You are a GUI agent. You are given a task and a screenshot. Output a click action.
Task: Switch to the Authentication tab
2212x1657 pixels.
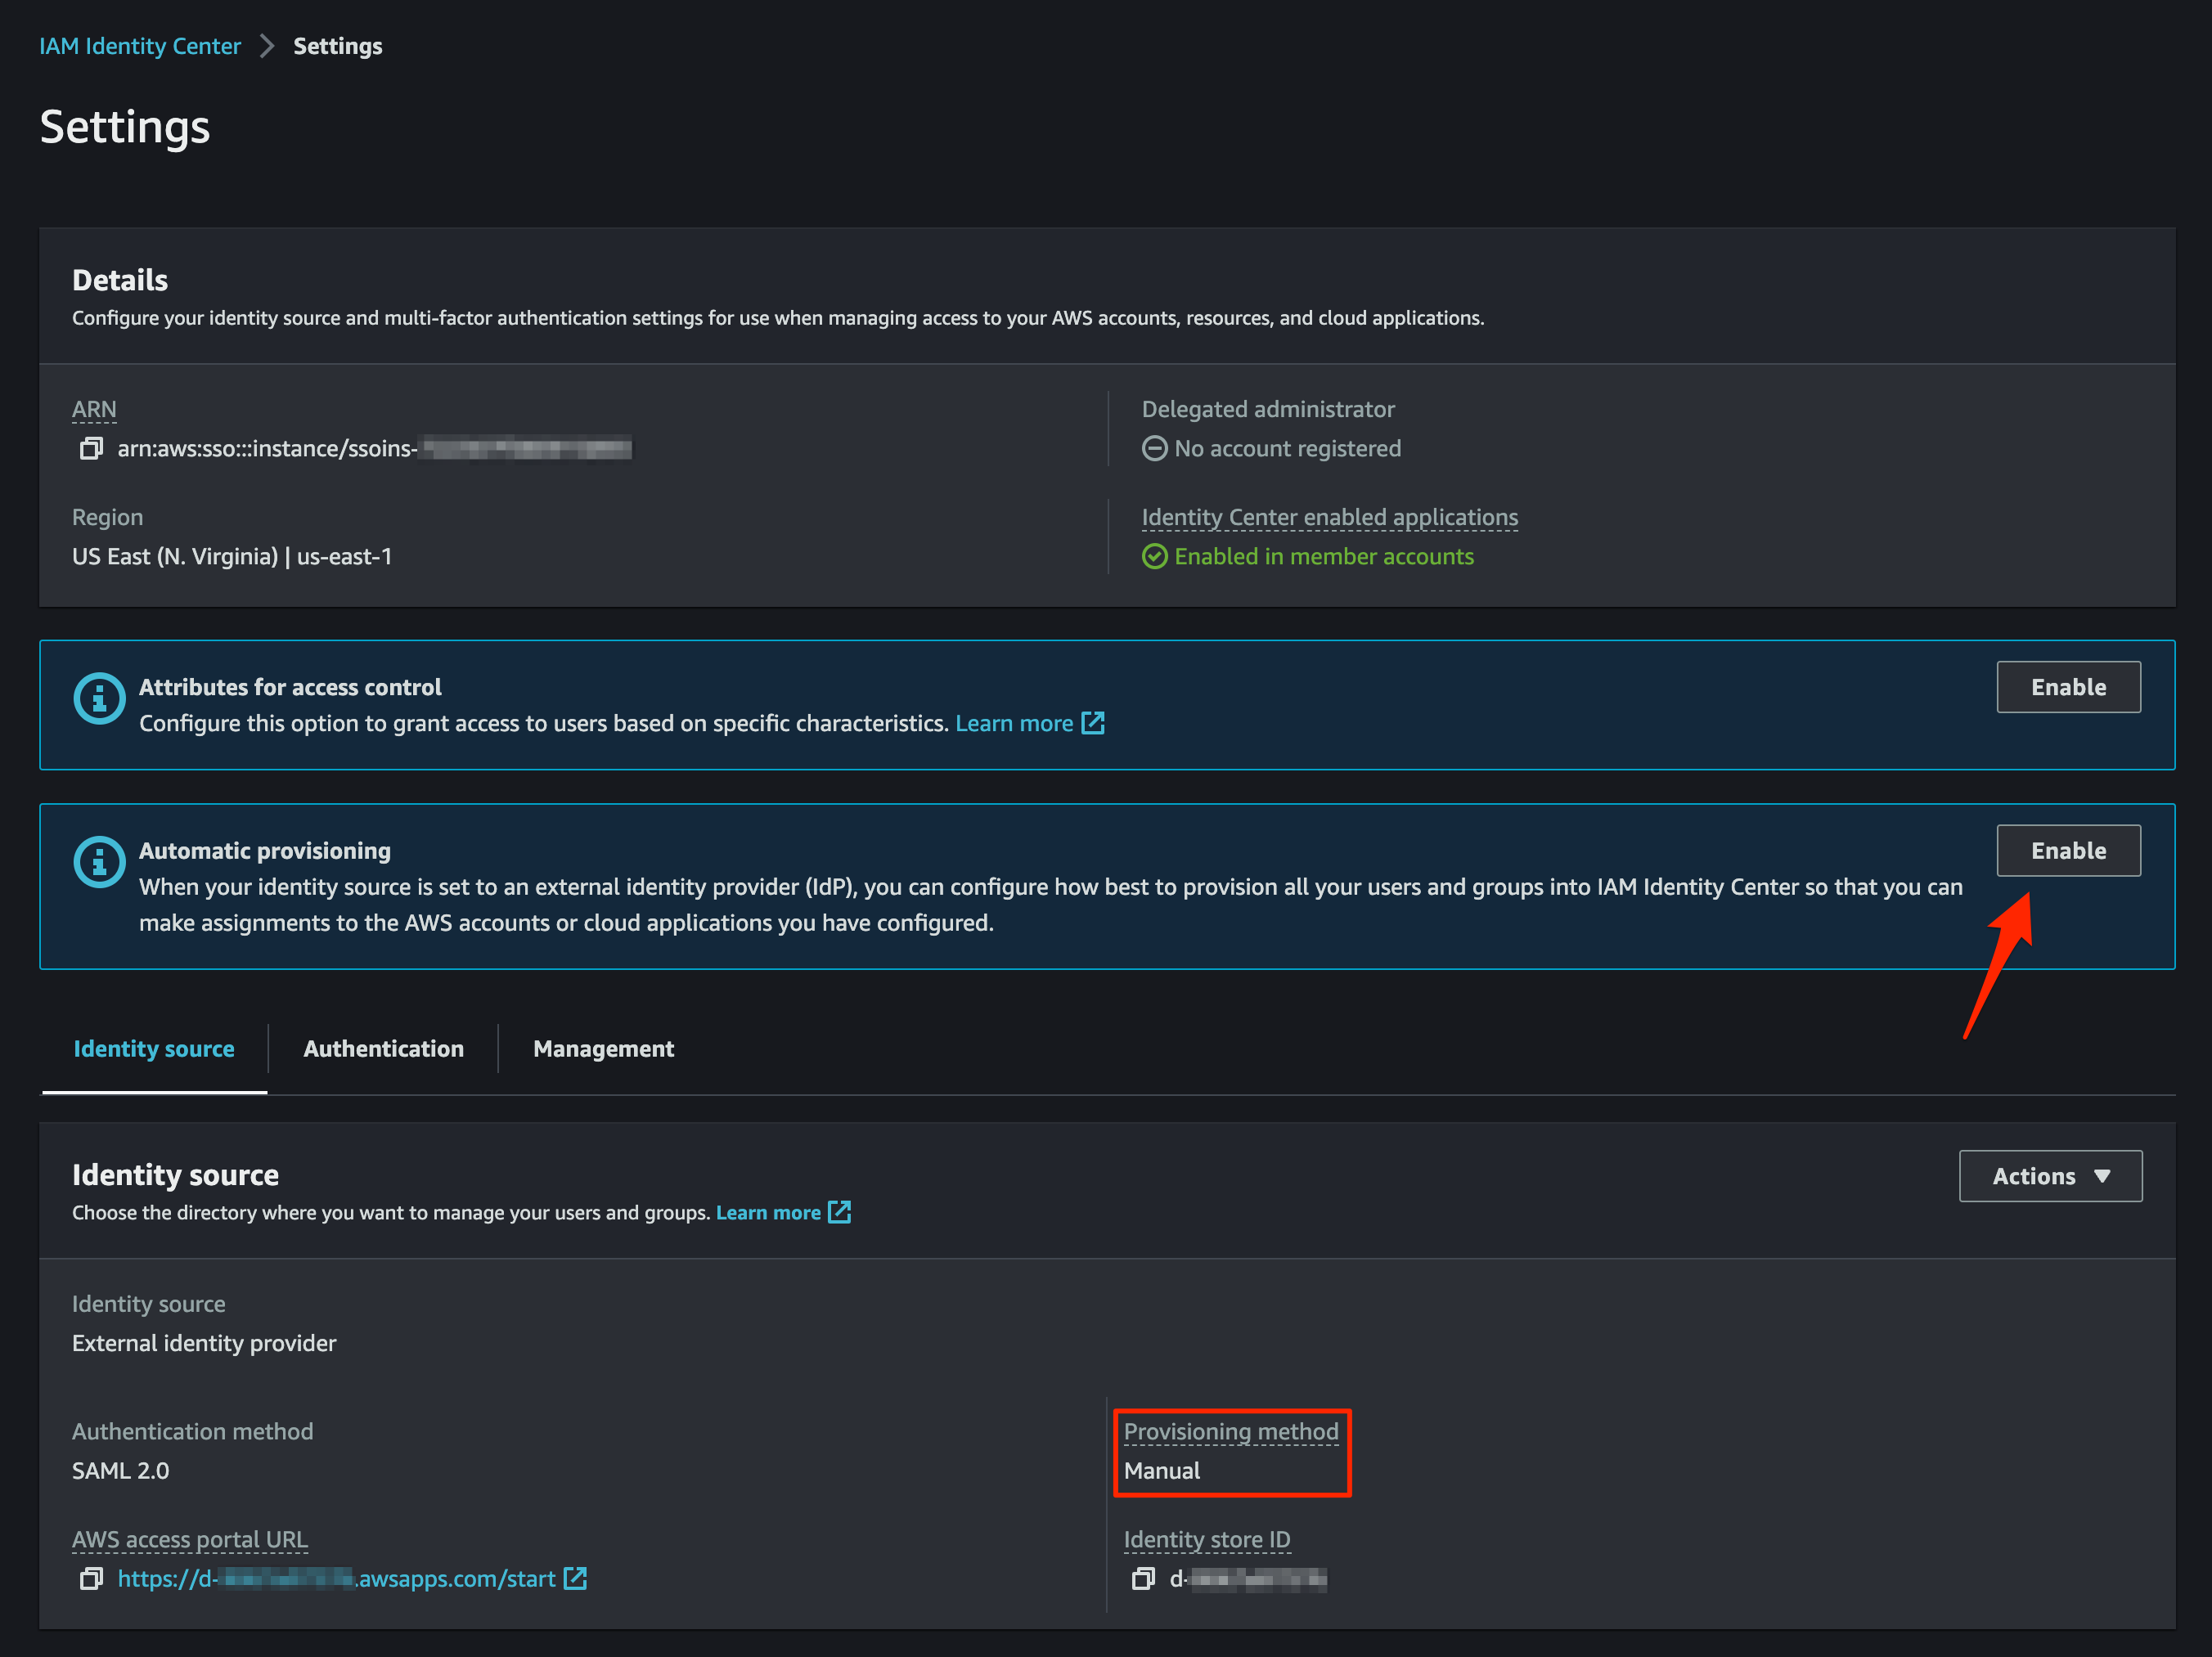(x=384, y=1048)
